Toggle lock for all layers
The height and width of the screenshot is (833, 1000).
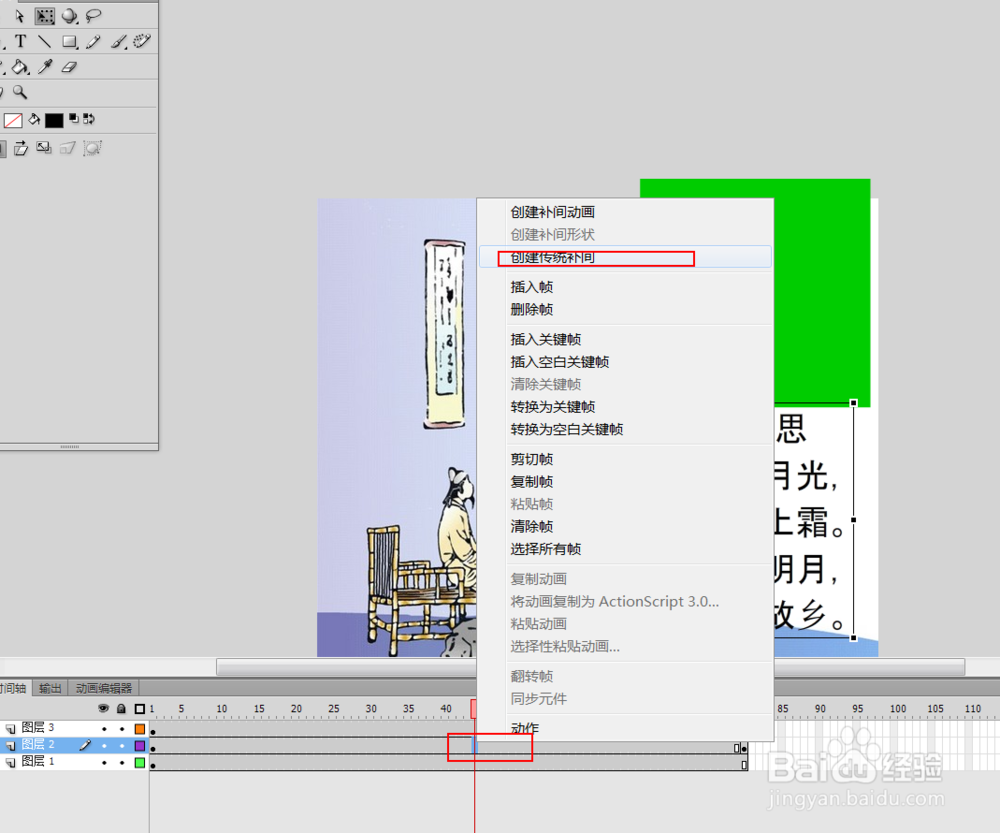121,709
